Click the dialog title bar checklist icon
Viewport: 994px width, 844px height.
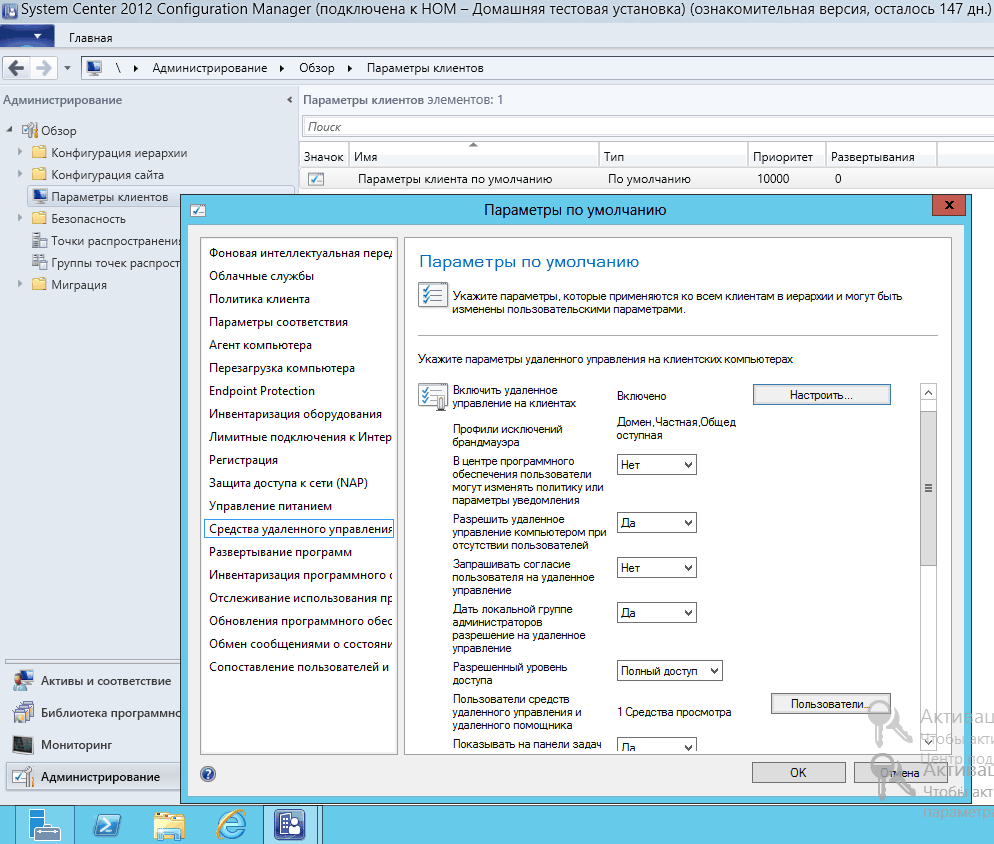coord(198,210)
